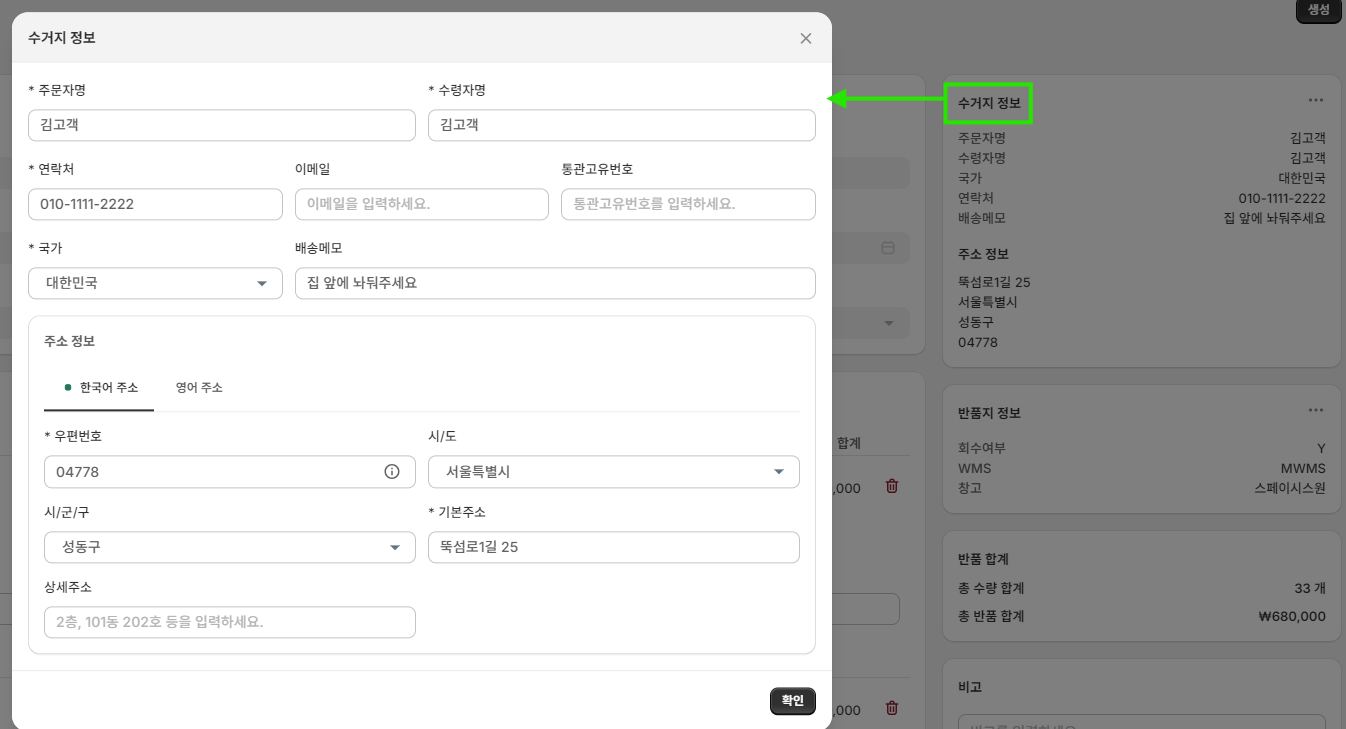Screen dimensions: 1346x729
Task: Open the three-dot menu on 반품지 정보 card
Action: [1316, 410]
